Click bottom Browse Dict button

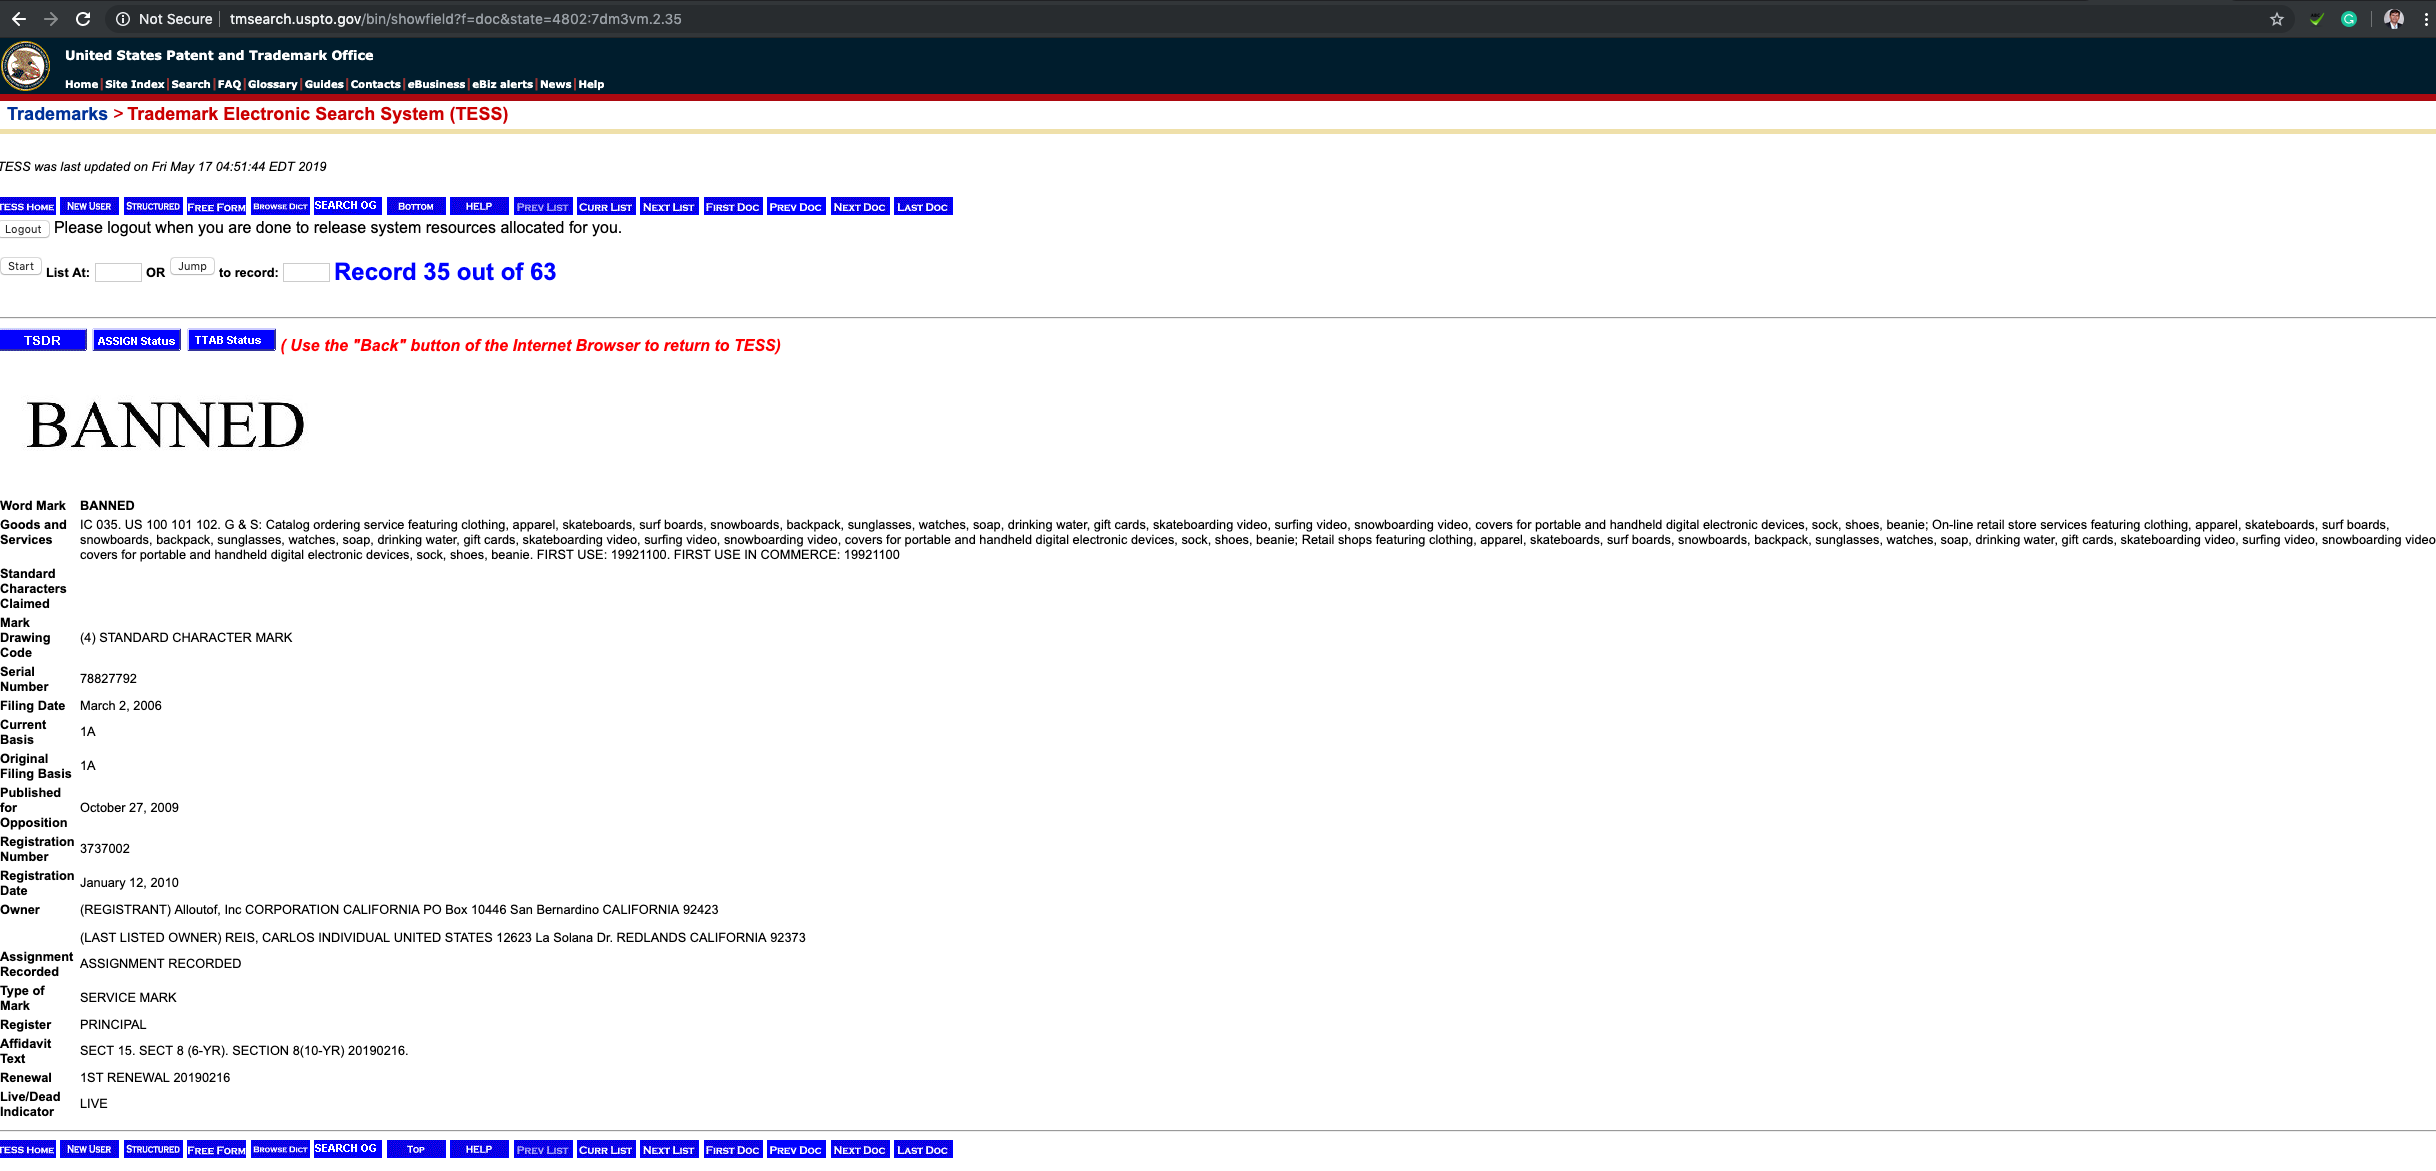pyautogui.click(x=280, y=1150)
